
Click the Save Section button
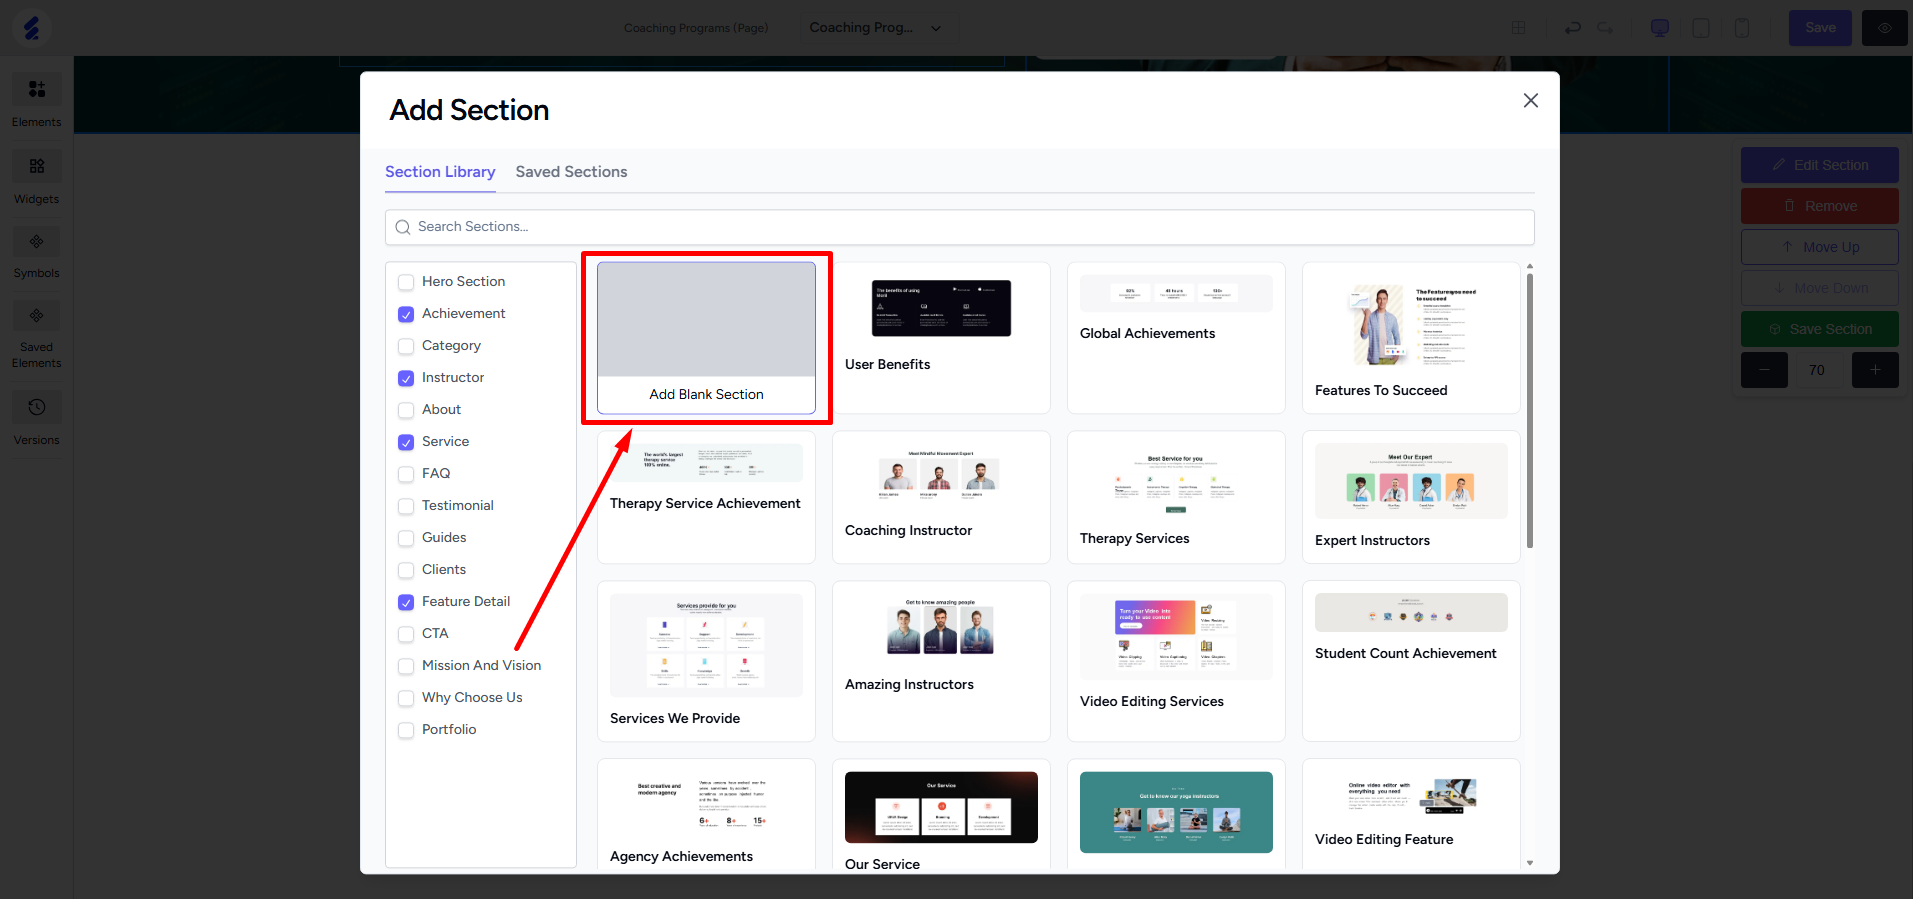click(1820, 329)
